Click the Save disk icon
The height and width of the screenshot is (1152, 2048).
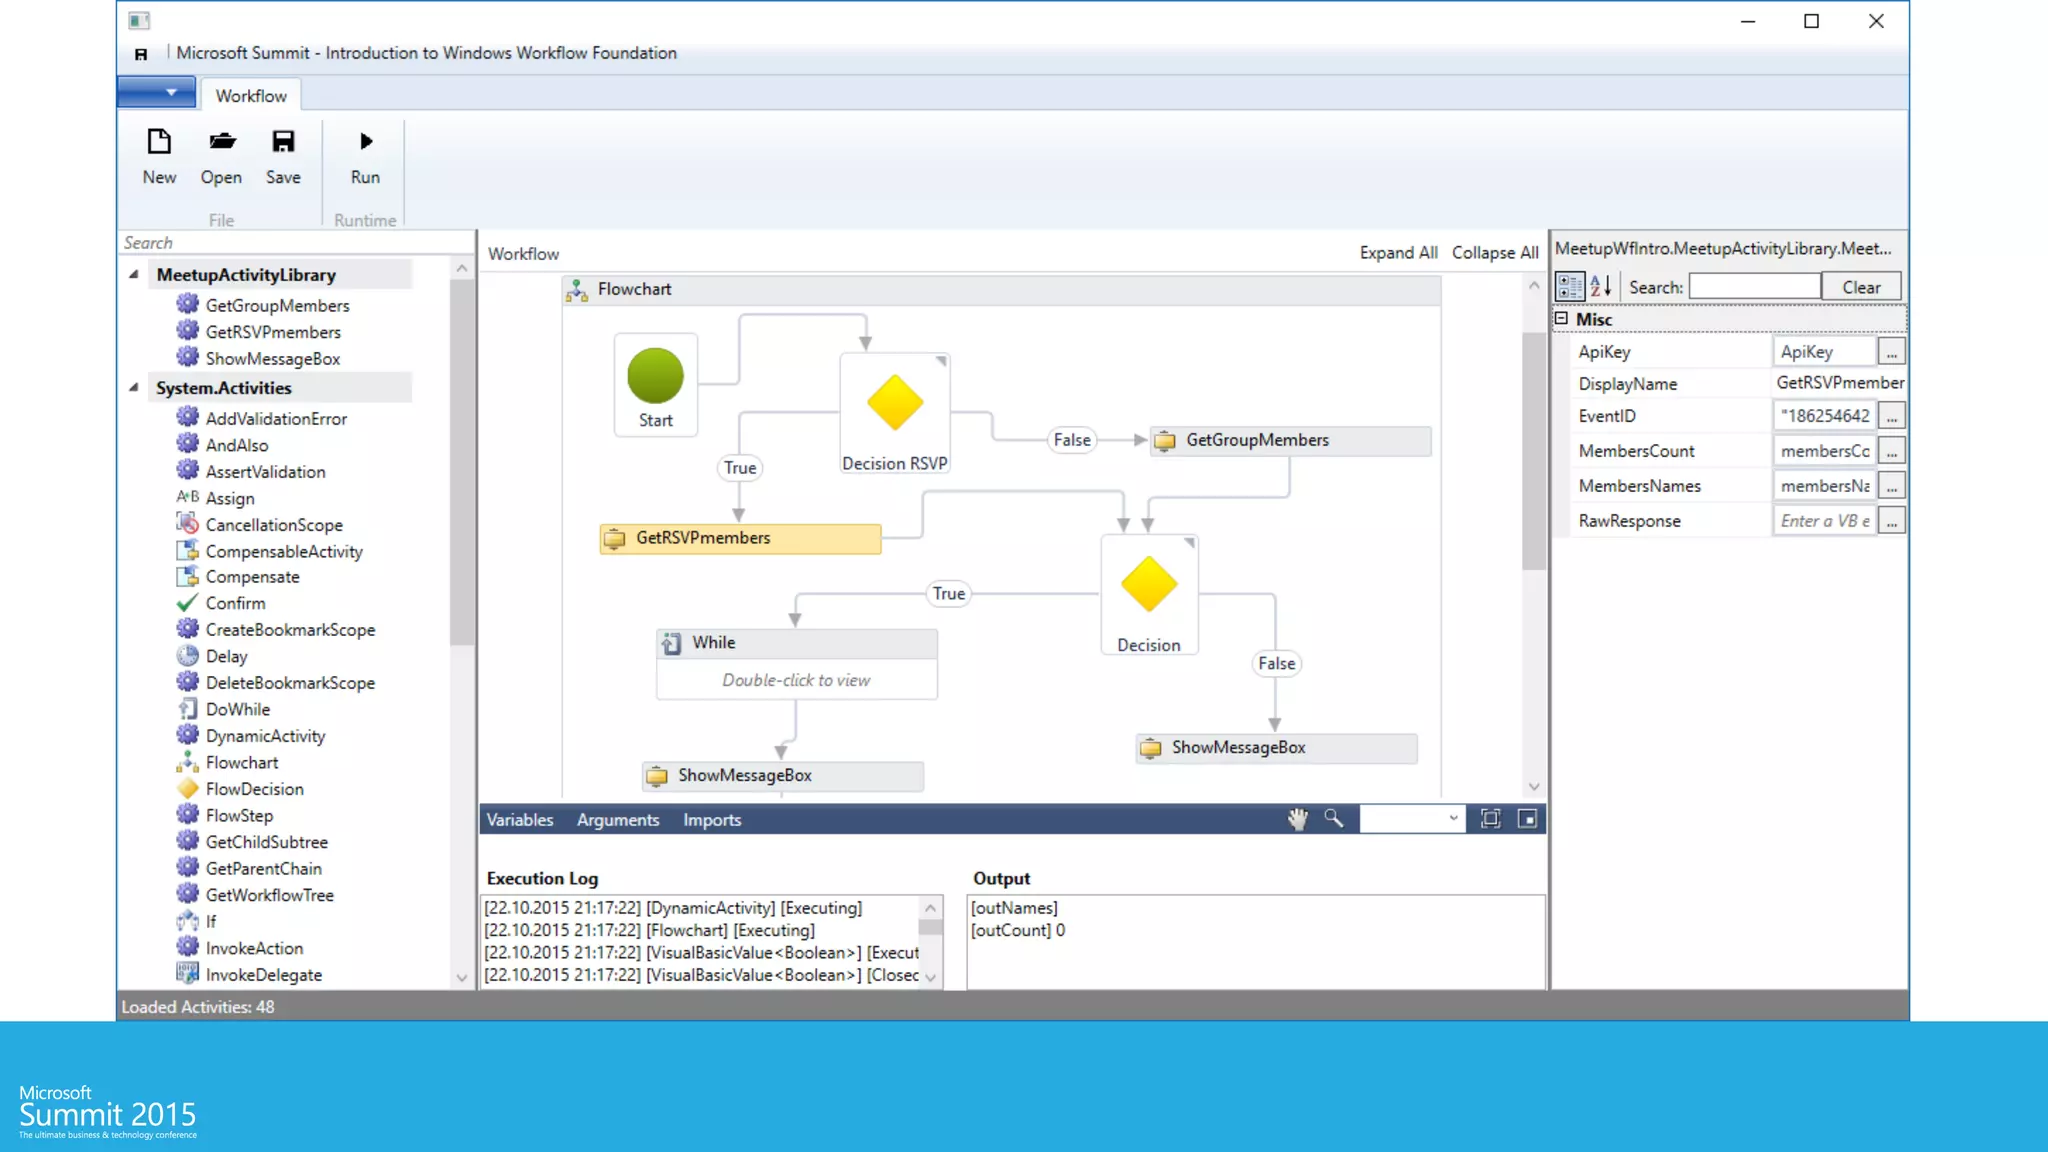(283, 142)
